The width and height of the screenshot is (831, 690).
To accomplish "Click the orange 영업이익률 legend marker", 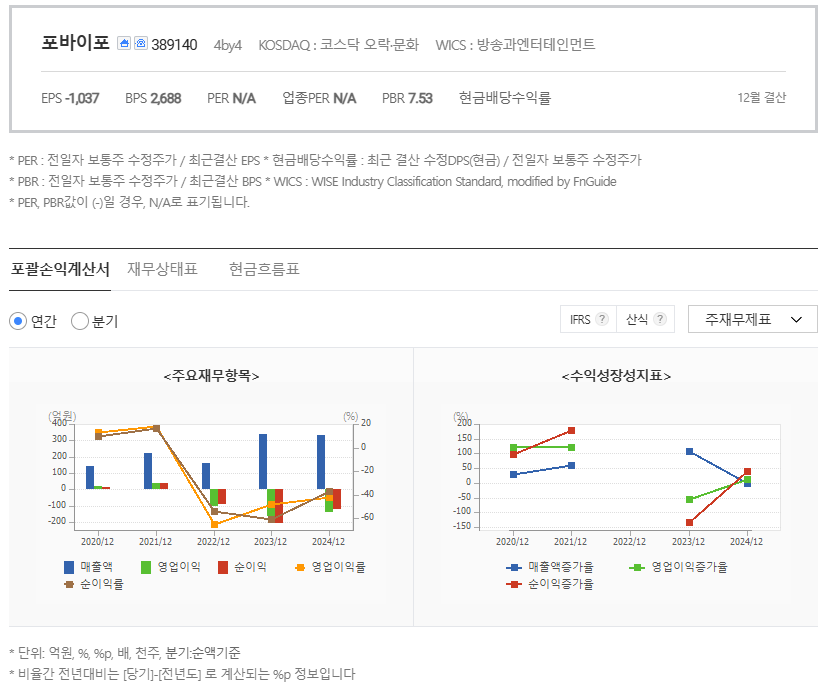I will (299, 567).
